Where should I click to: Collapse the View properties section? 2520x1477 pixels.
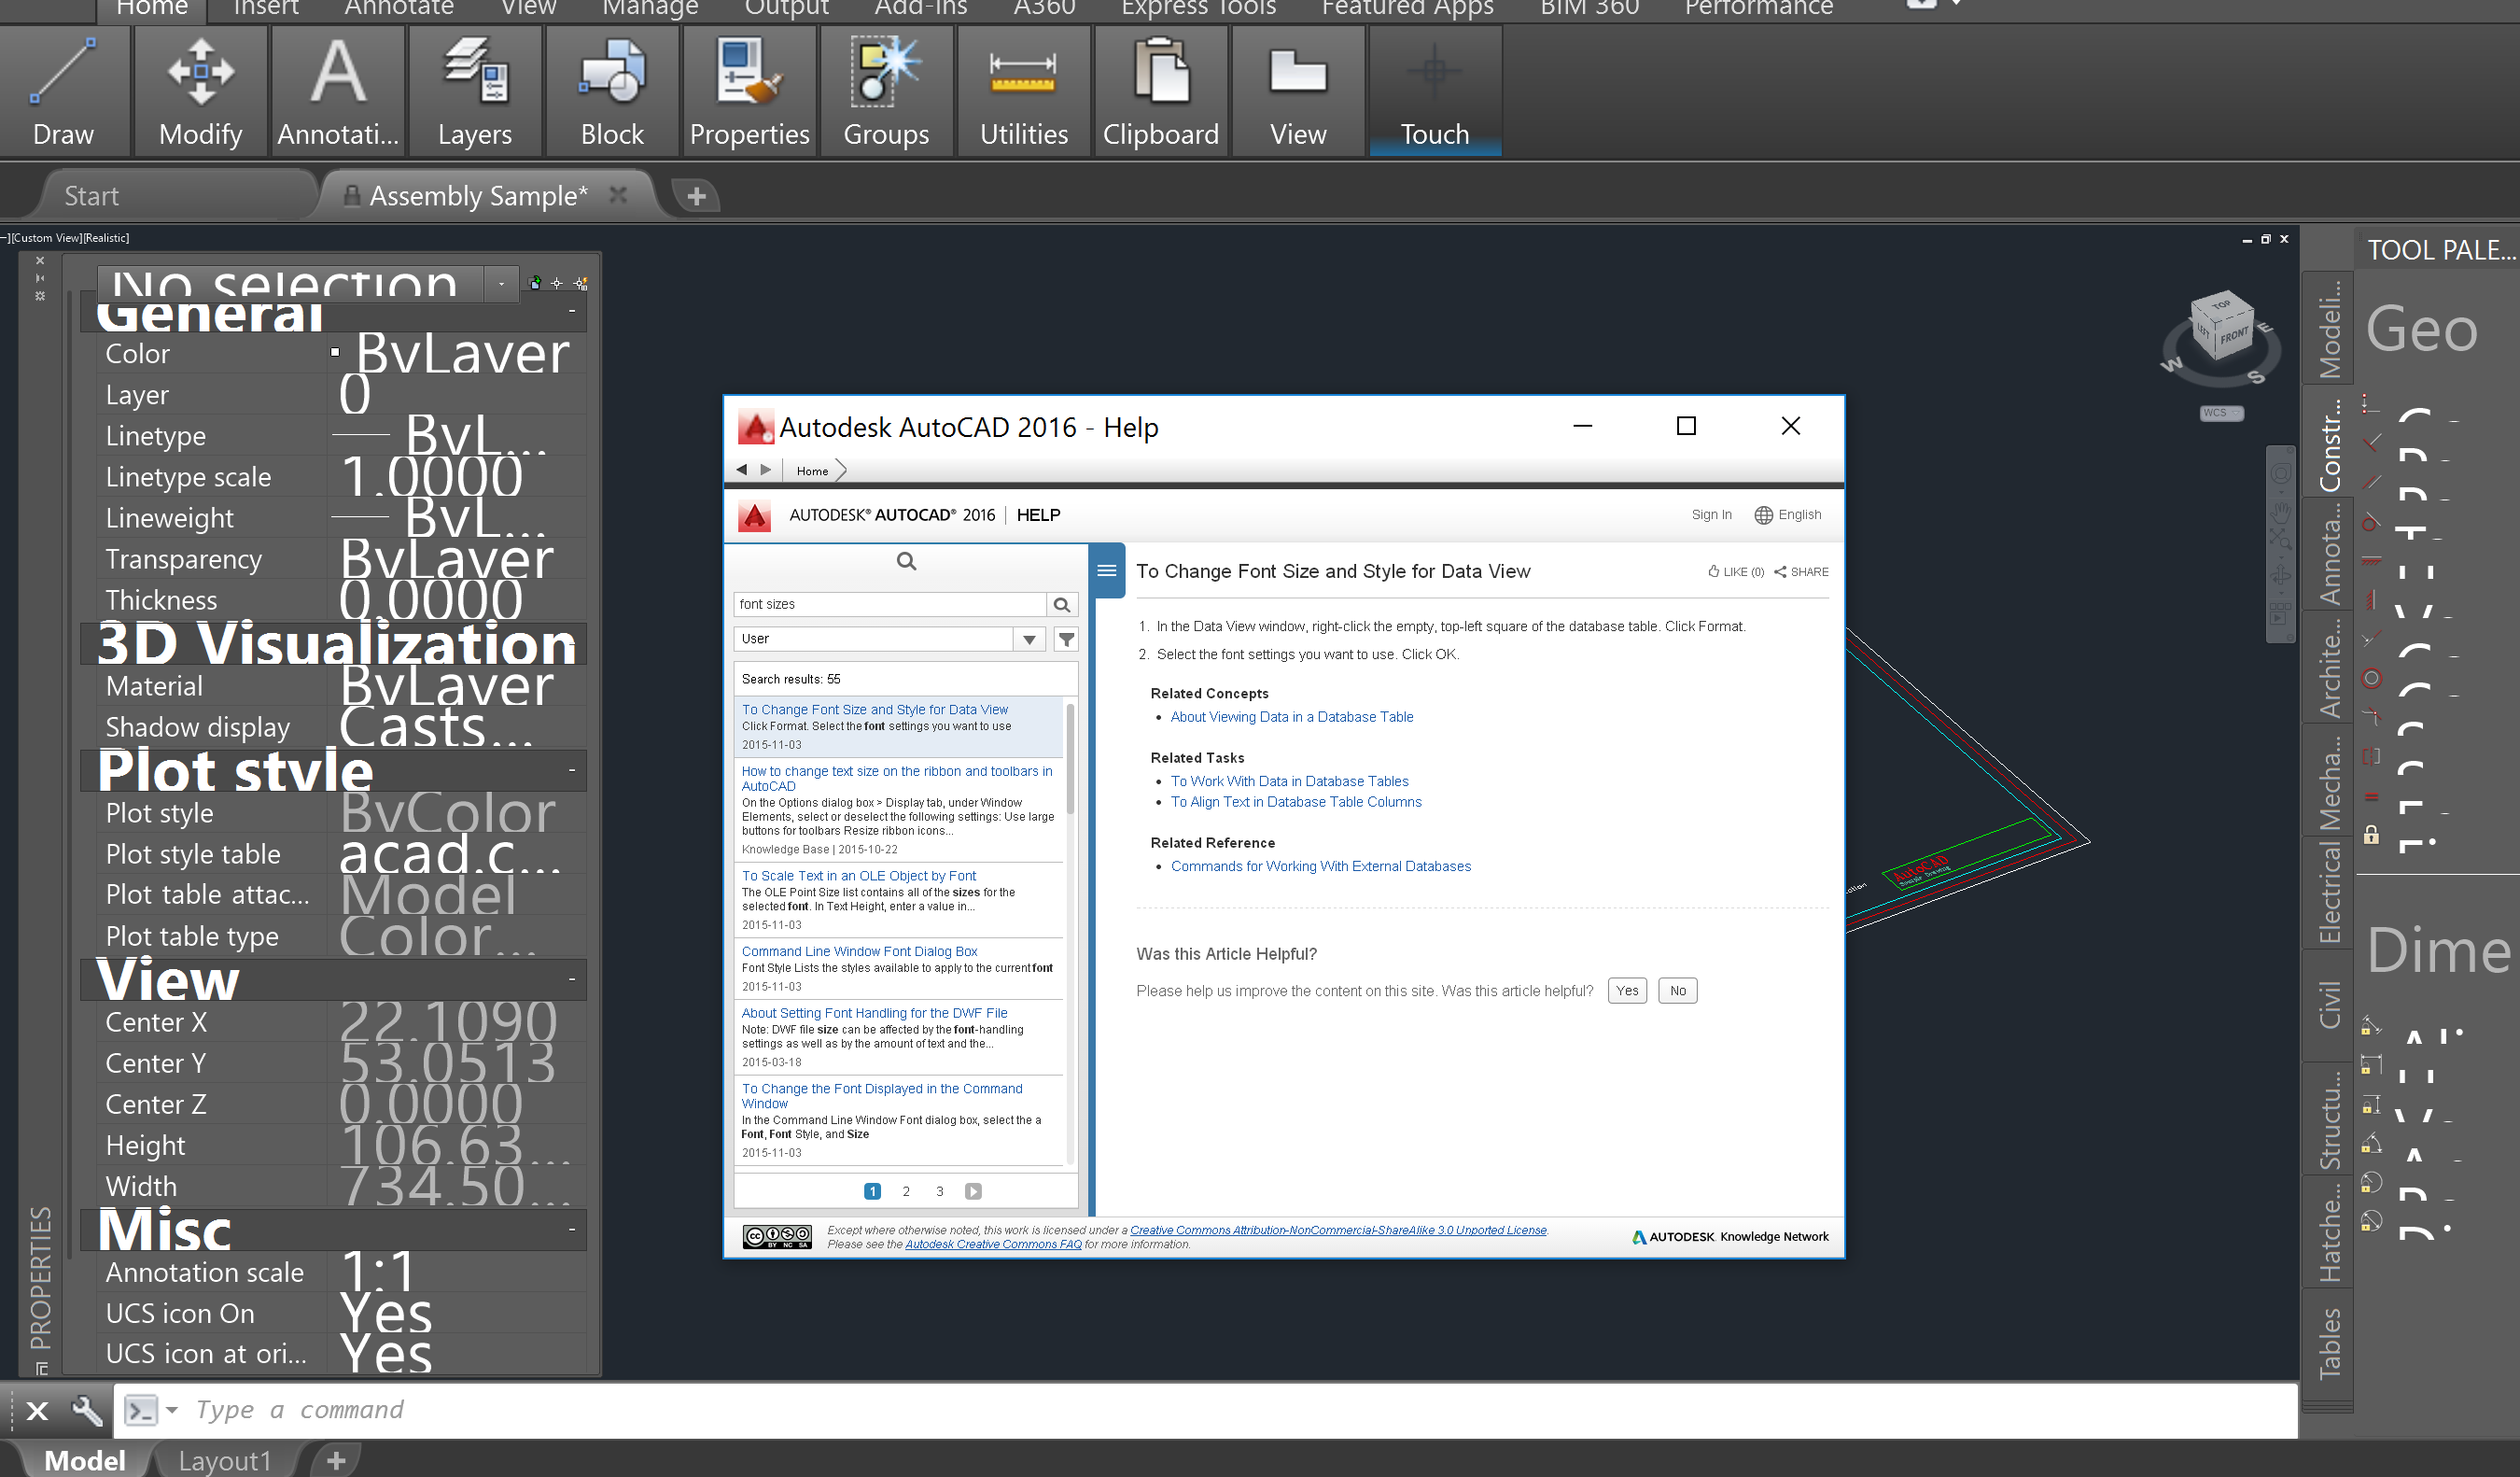point(572,979)
